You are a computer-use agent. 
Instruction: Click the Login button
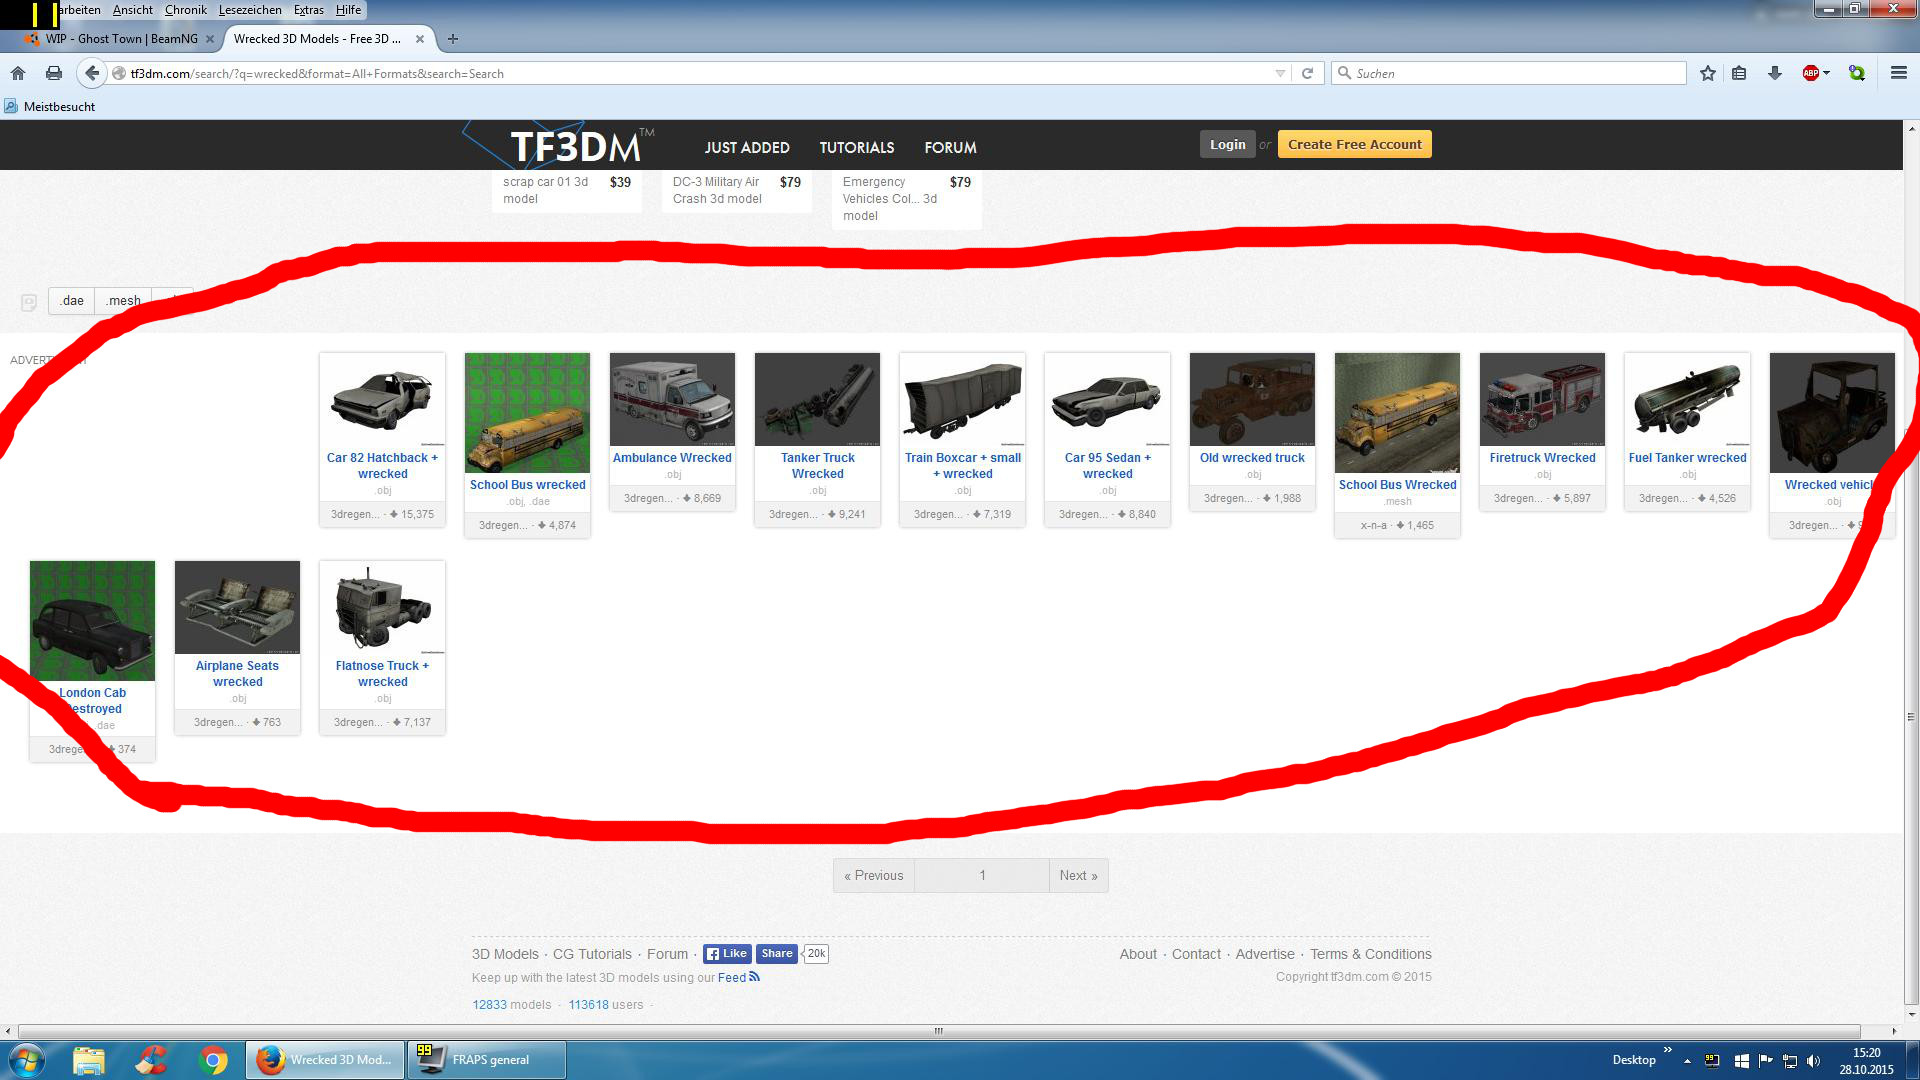pyautogui.click(x=1227, y=144)
